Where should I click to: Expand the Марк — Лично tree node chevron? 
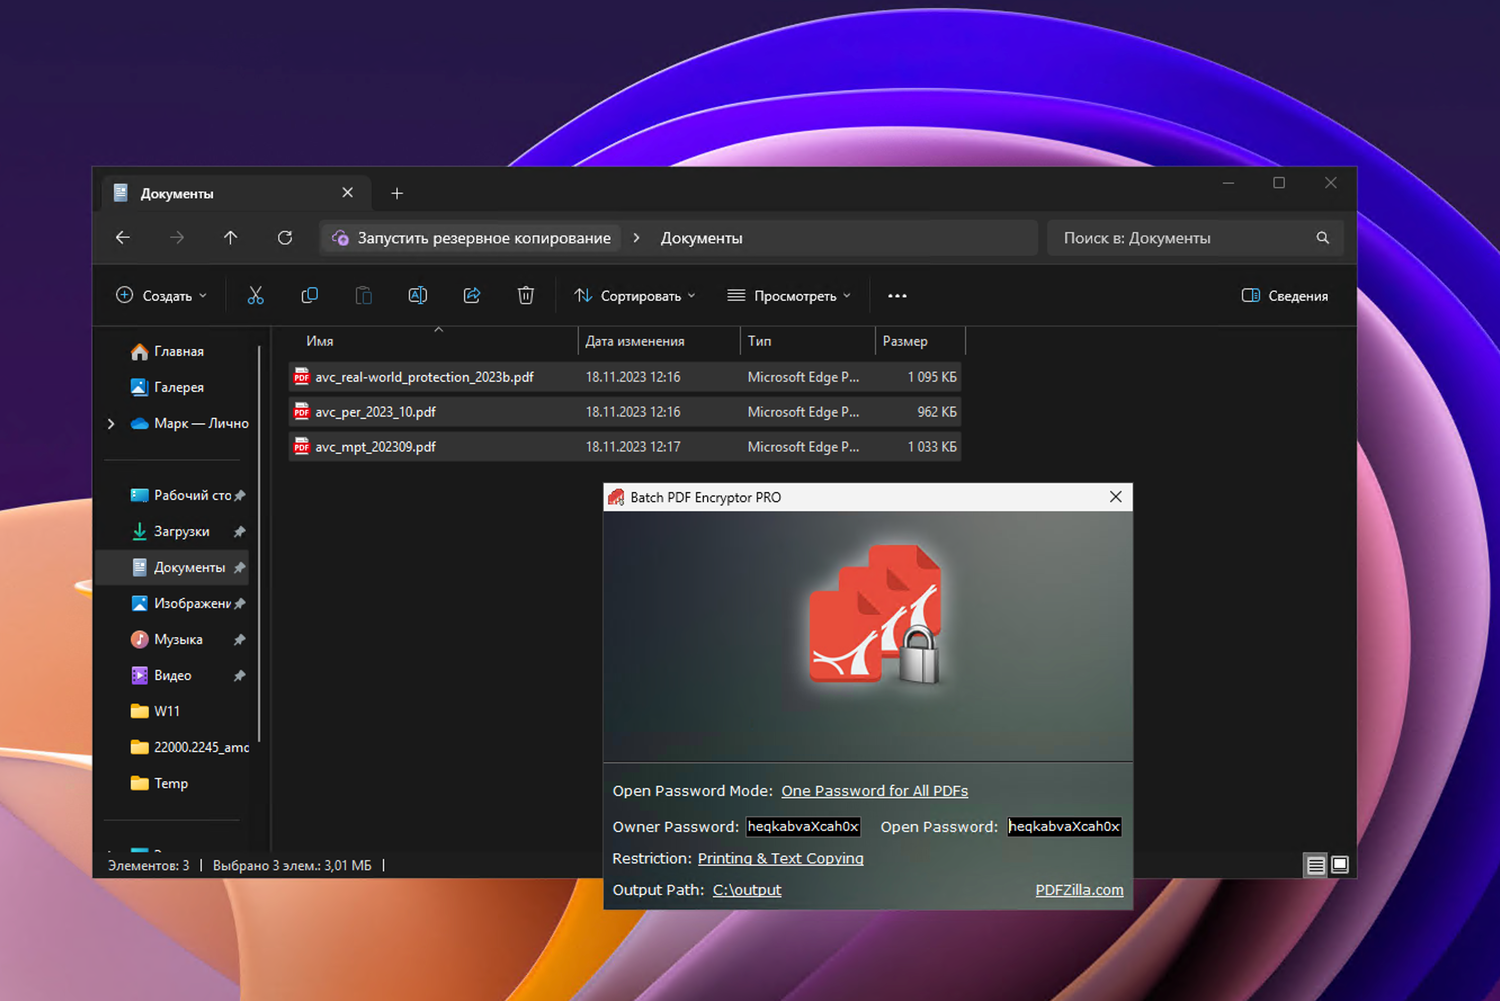coord(111,424)
